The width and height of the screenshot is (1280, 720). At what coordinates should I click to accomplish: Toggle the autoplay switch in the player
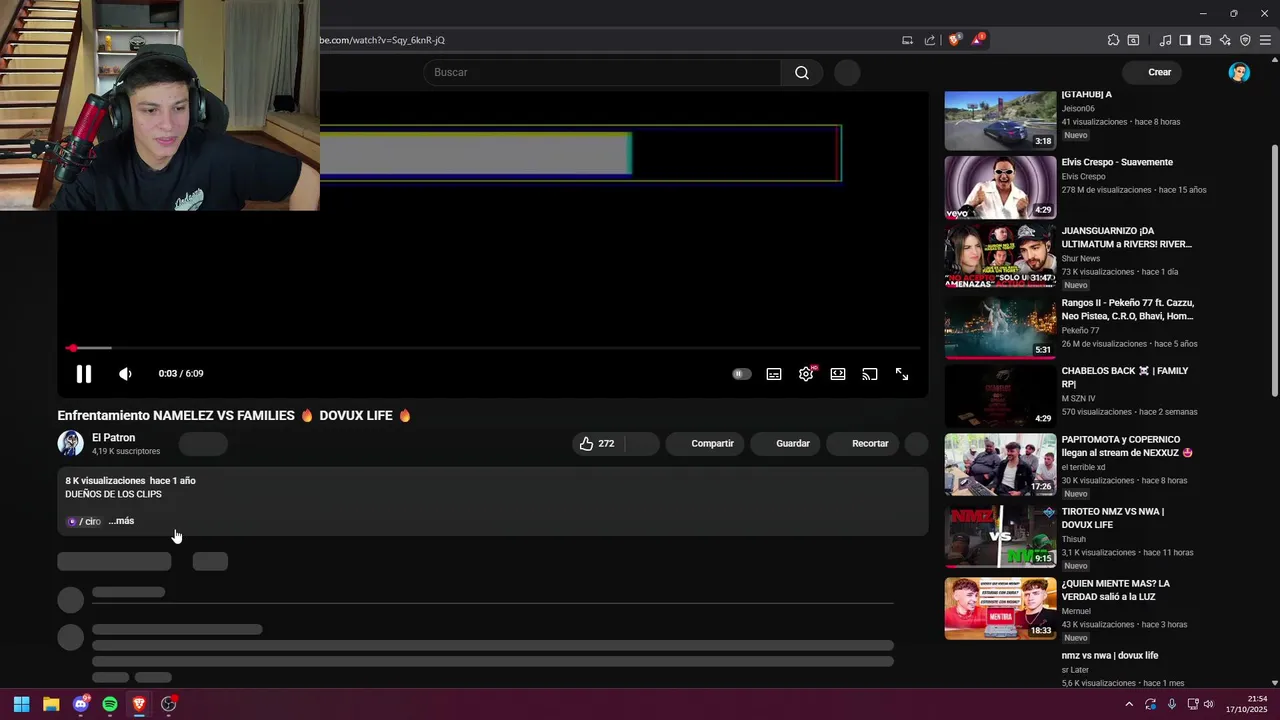(741, 374)
